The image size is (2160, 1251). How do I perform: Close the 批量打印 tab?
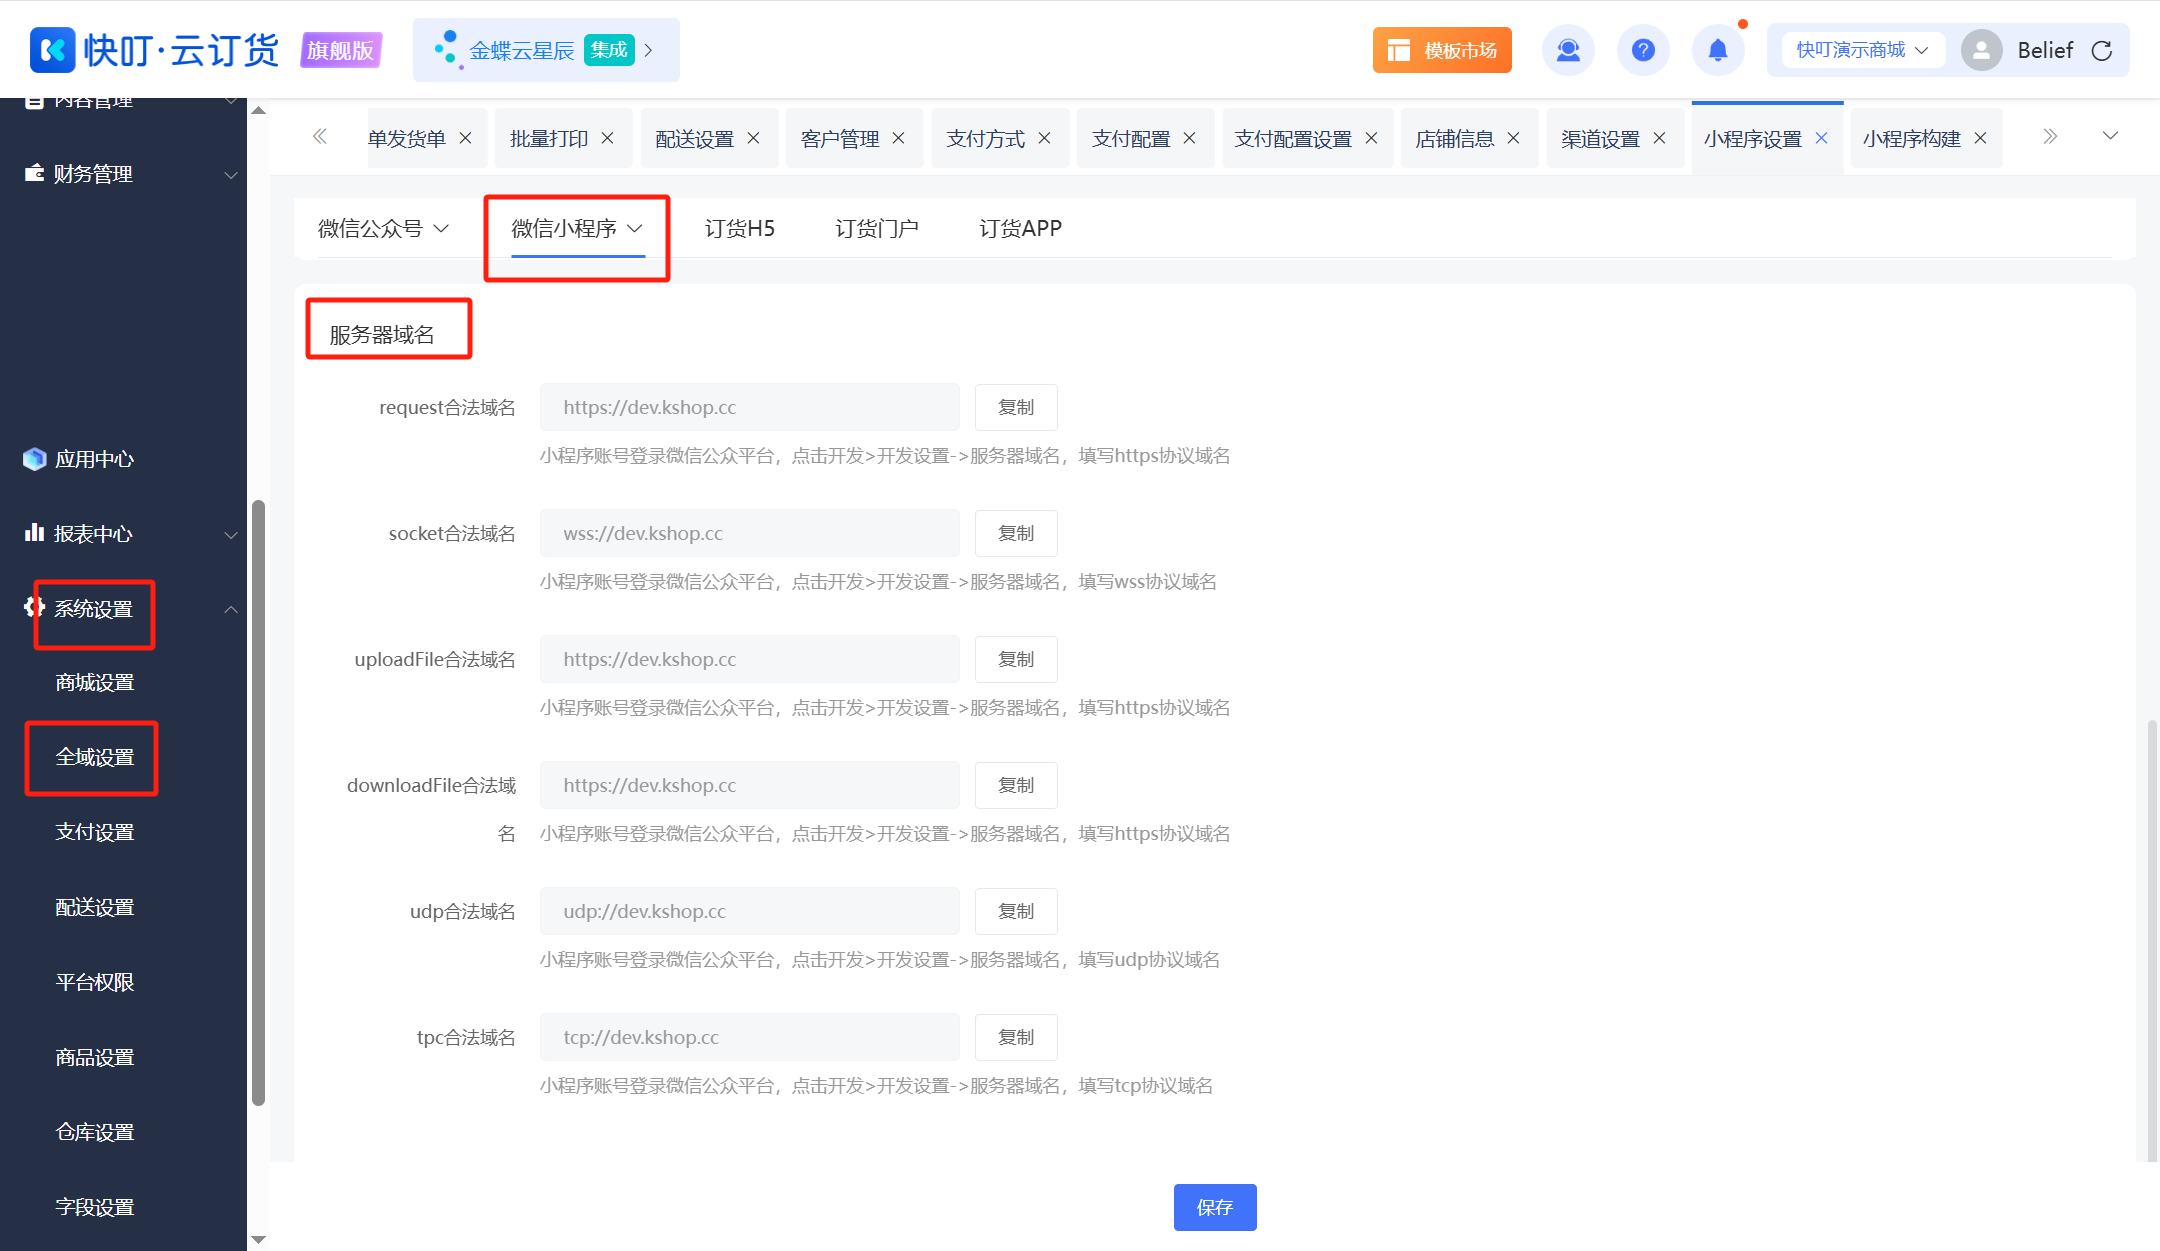[x=607, y=138]
